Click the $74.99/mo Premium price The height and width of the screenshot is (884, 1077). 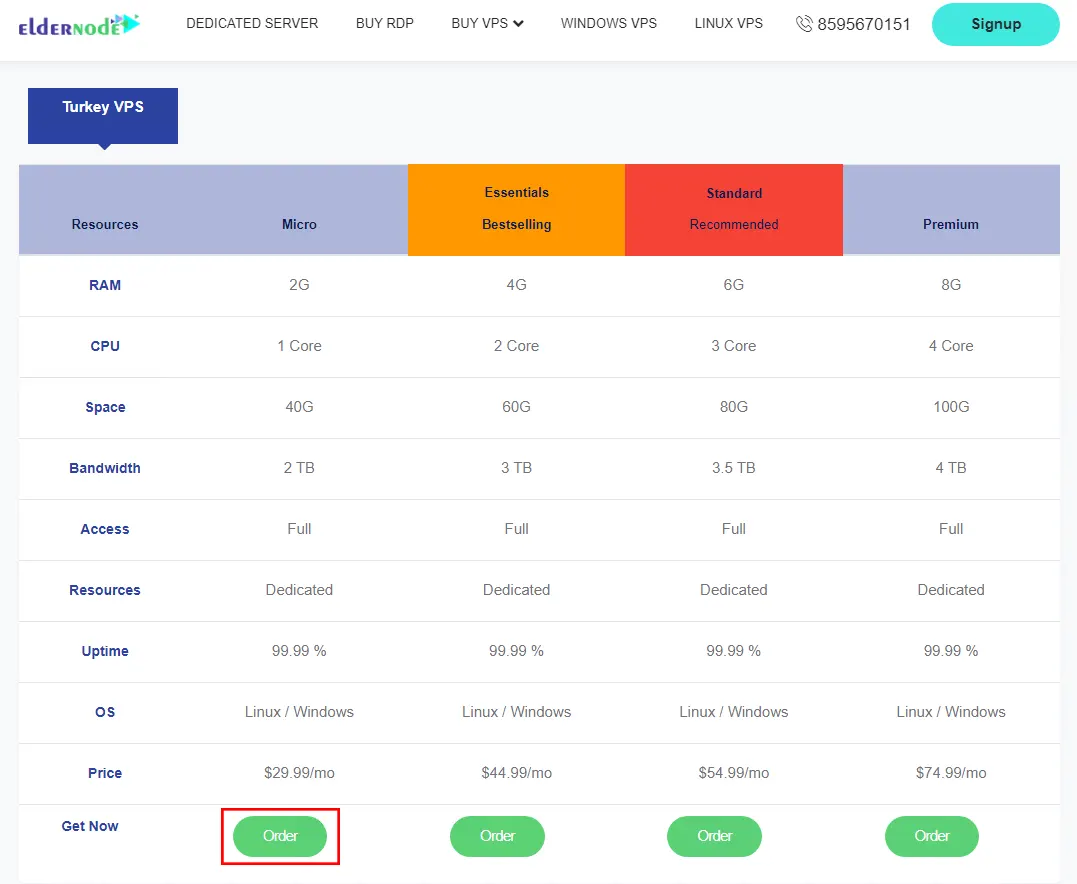coord(950,773)
